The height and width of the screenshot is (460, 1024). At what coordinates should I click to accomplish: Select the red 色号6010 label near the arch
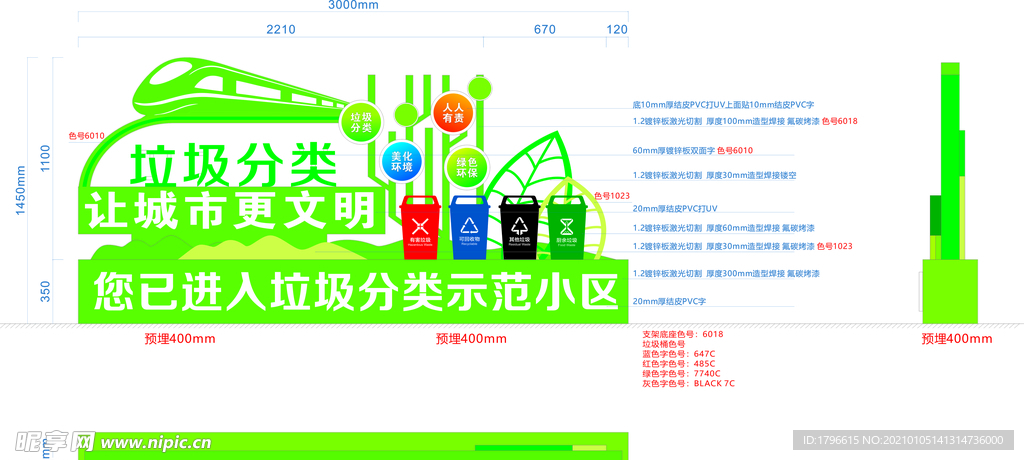coord(86,136)
